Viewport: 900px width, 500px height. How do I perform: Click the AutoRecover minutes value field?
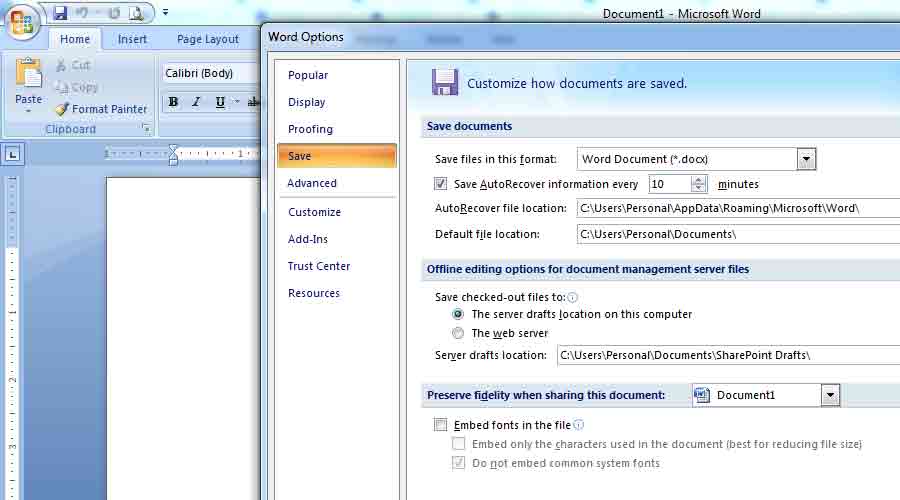[x=670, y=184]
